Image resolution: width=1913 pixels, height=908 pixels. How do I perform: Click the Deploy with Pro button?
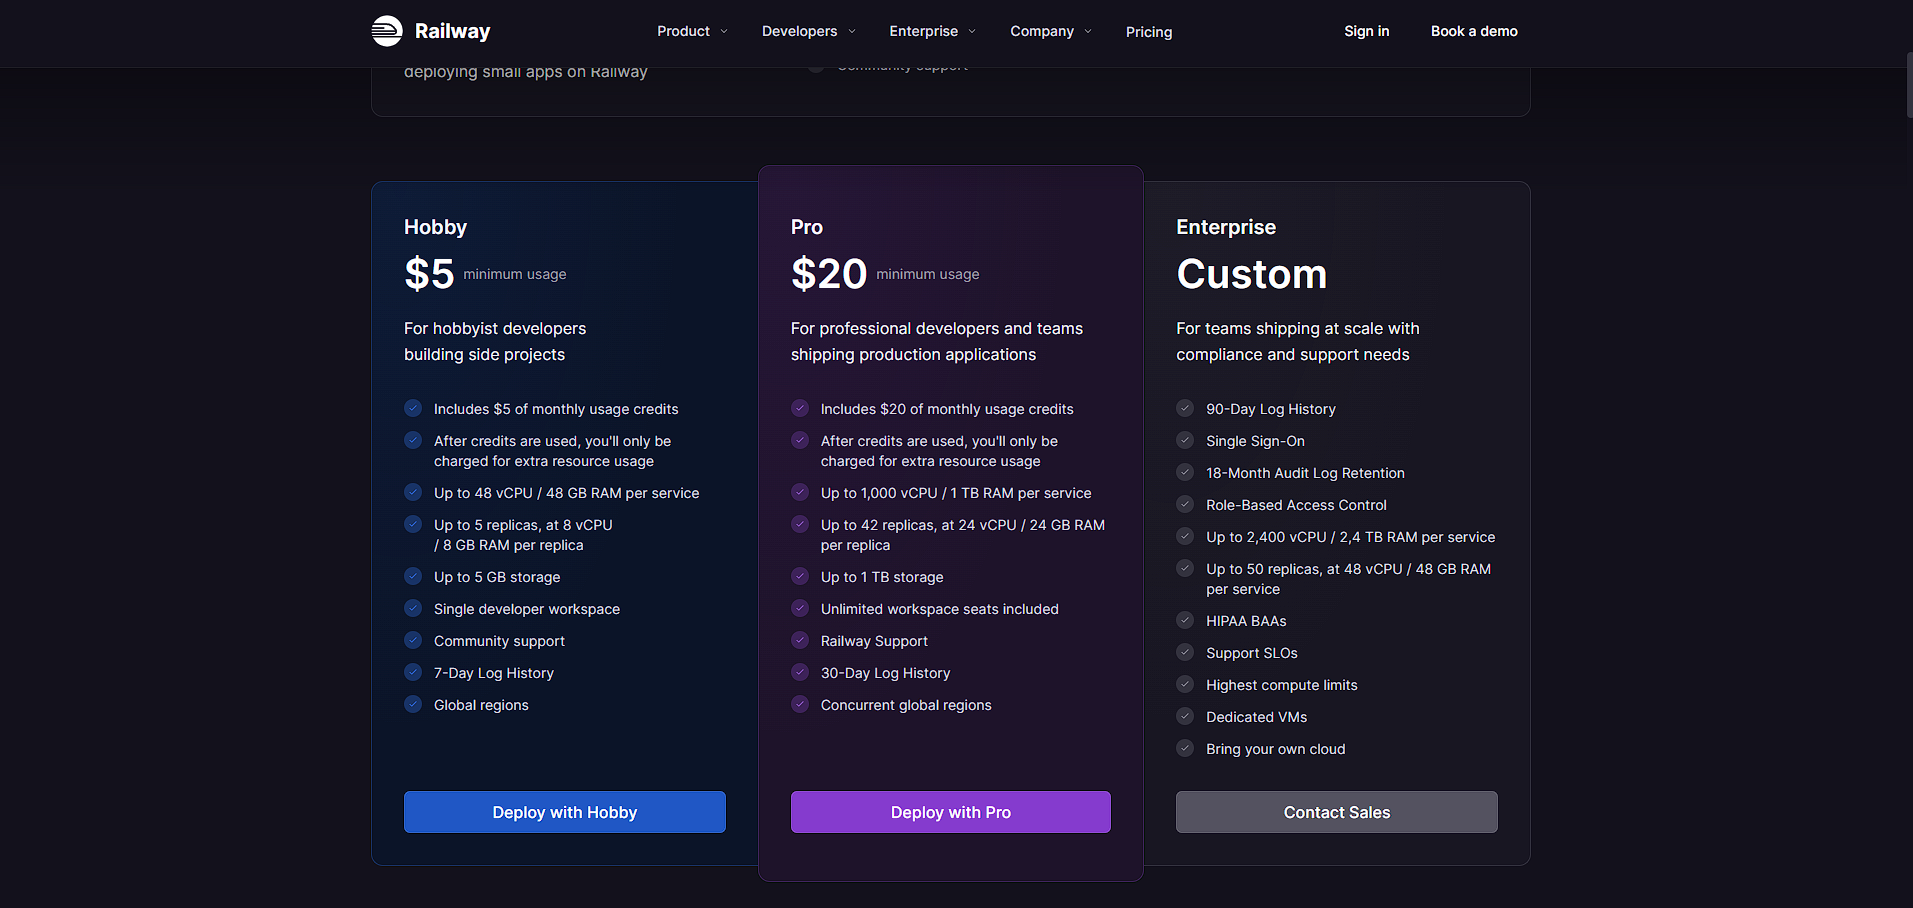coord(951,812)
